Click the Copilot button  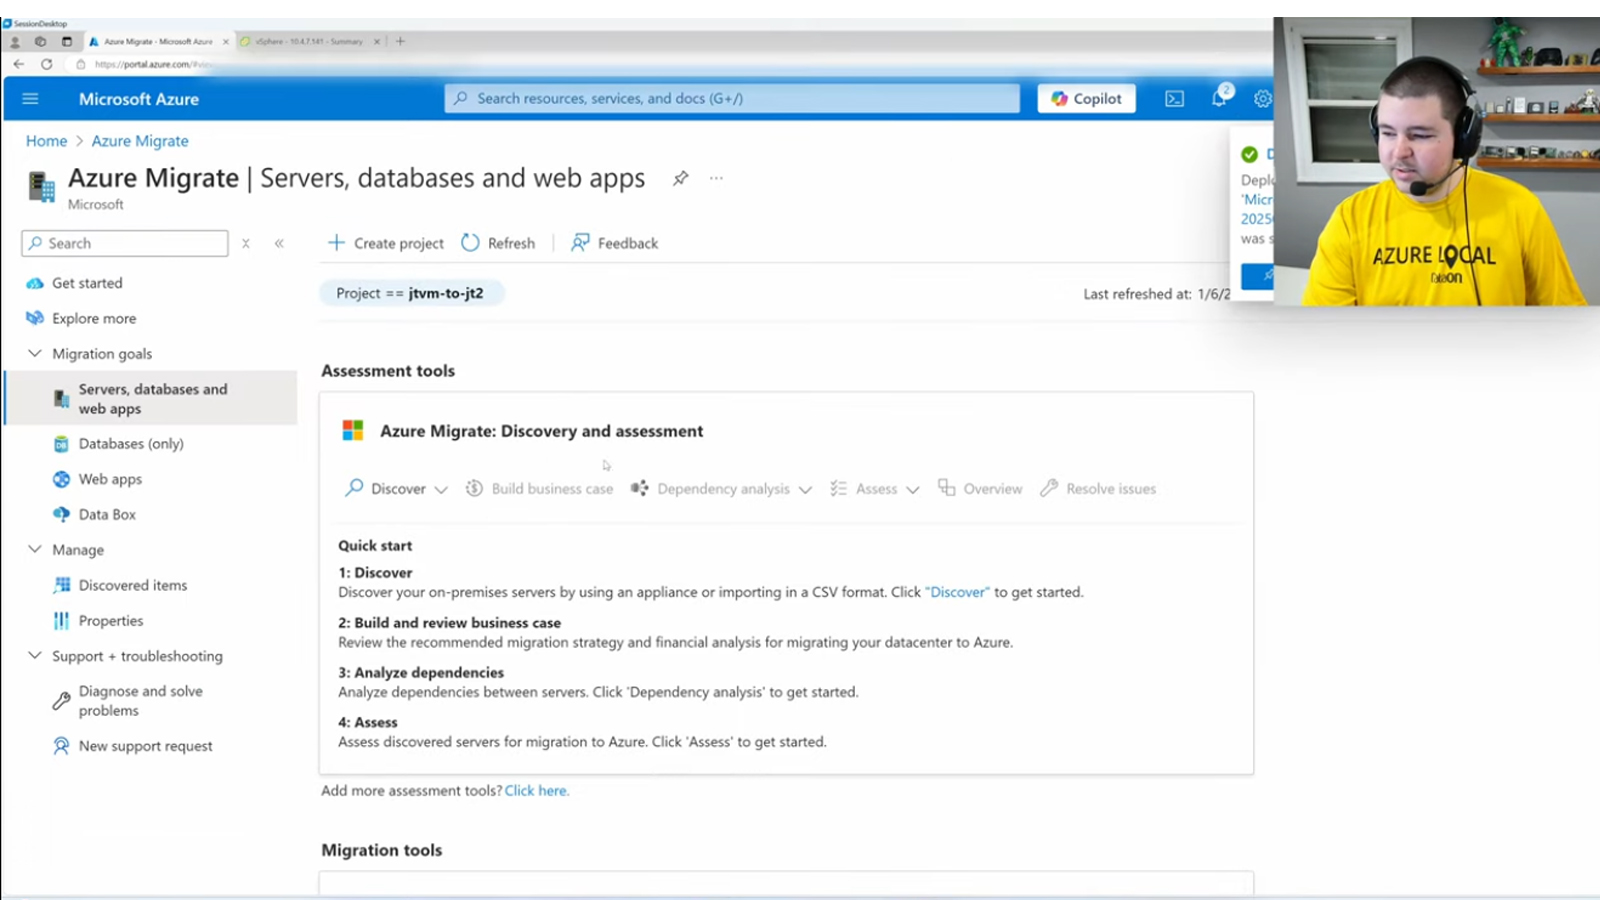point(1086,99)
